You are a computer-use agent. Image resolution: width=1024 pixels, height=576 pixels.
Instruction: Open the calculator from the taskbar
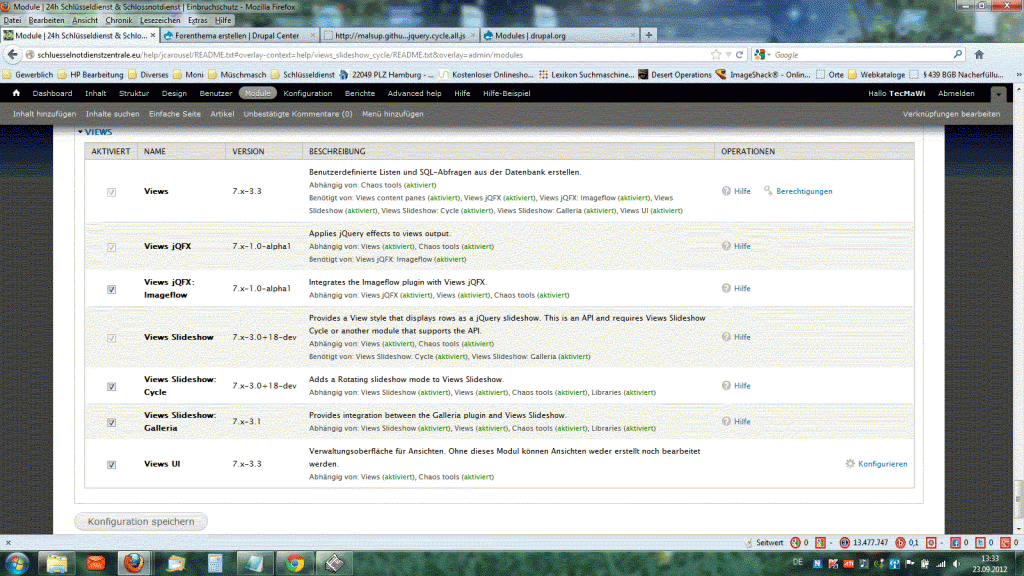click(x=215, y=563)
